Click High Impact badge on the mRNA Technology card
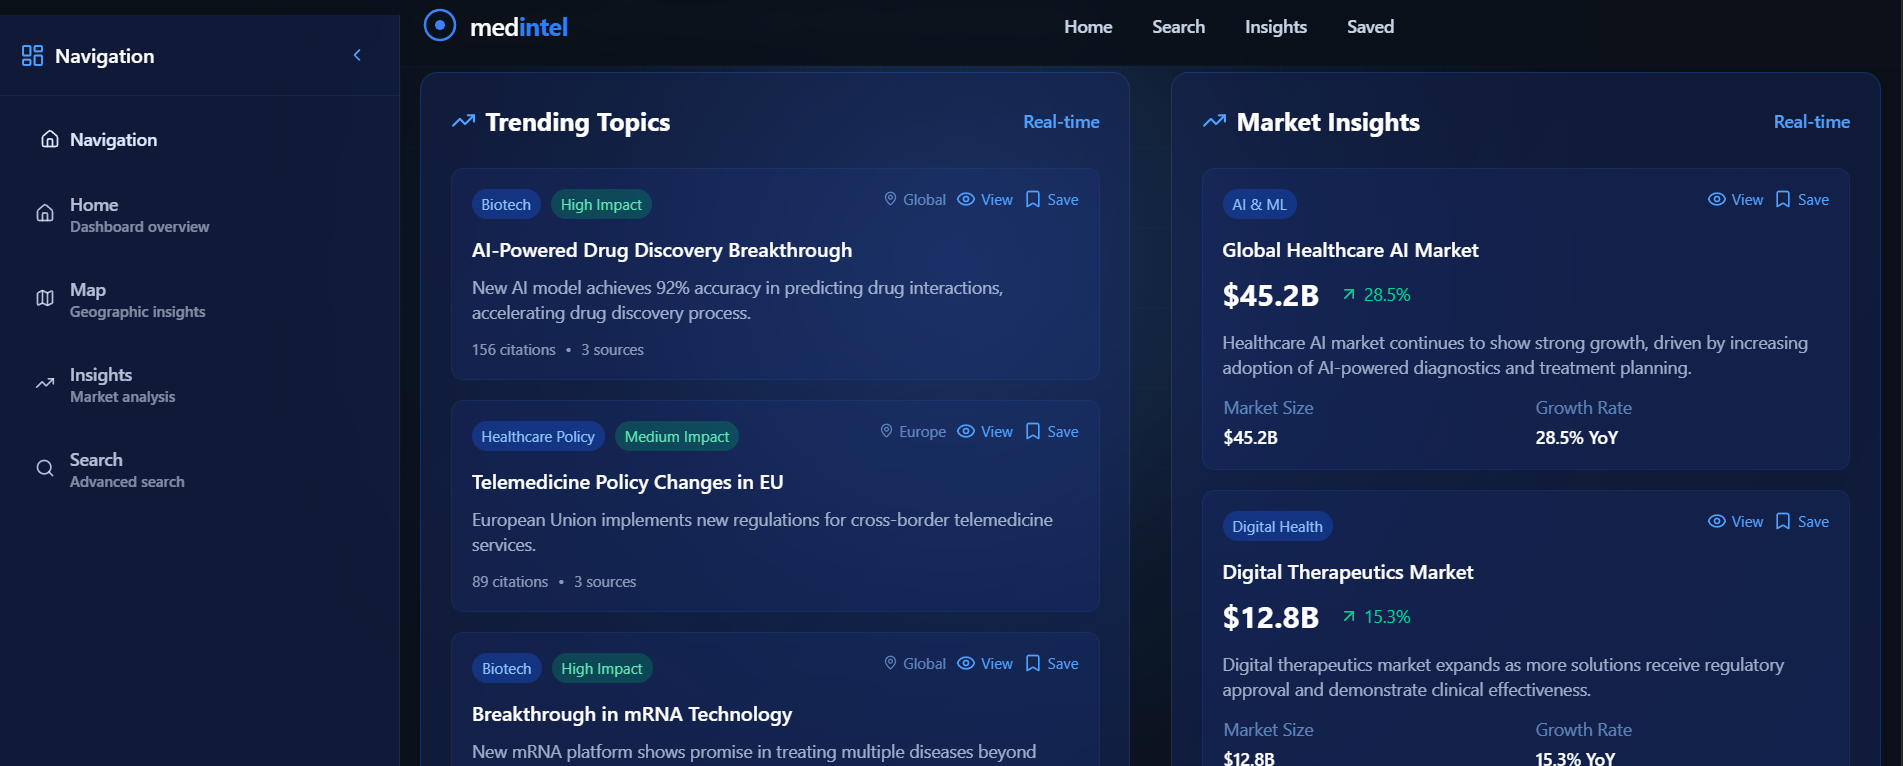Image resolution: width=1903 pixels, height=766 pixels. (x=602, y=668)
